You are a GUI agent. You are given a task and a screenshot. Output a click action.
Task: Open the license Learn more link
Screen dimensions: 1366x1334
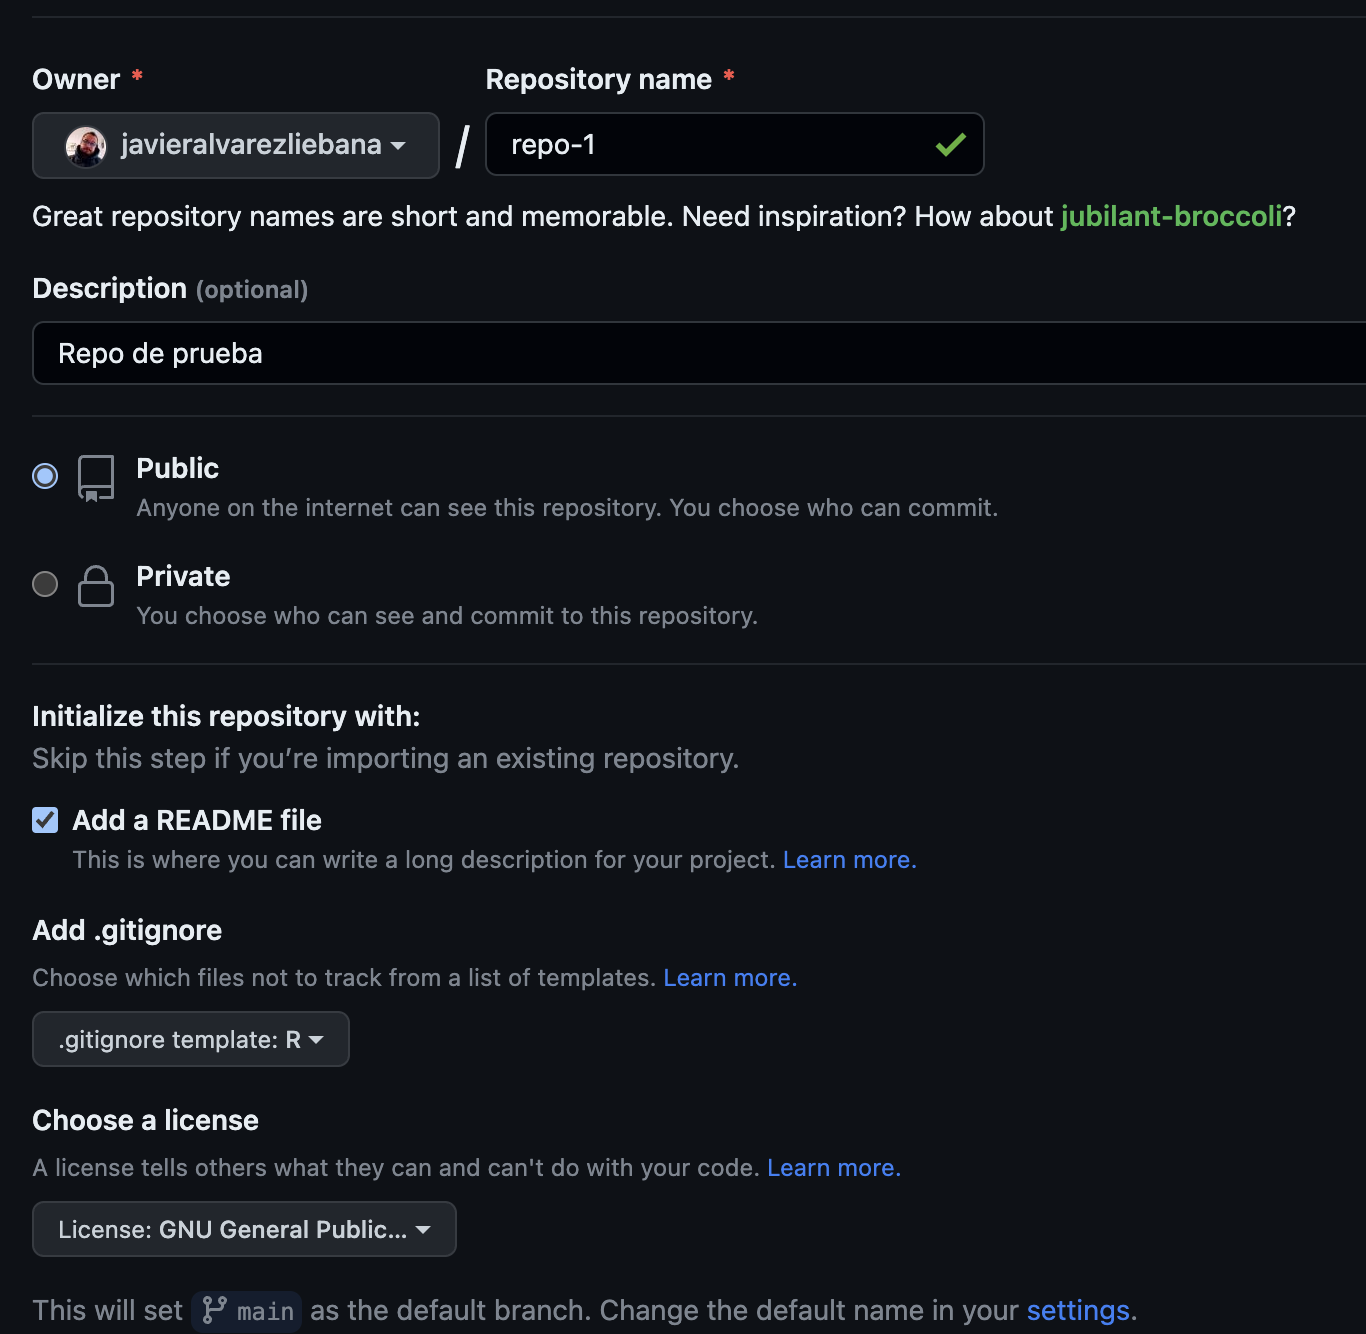click(x=834, y=1168)
